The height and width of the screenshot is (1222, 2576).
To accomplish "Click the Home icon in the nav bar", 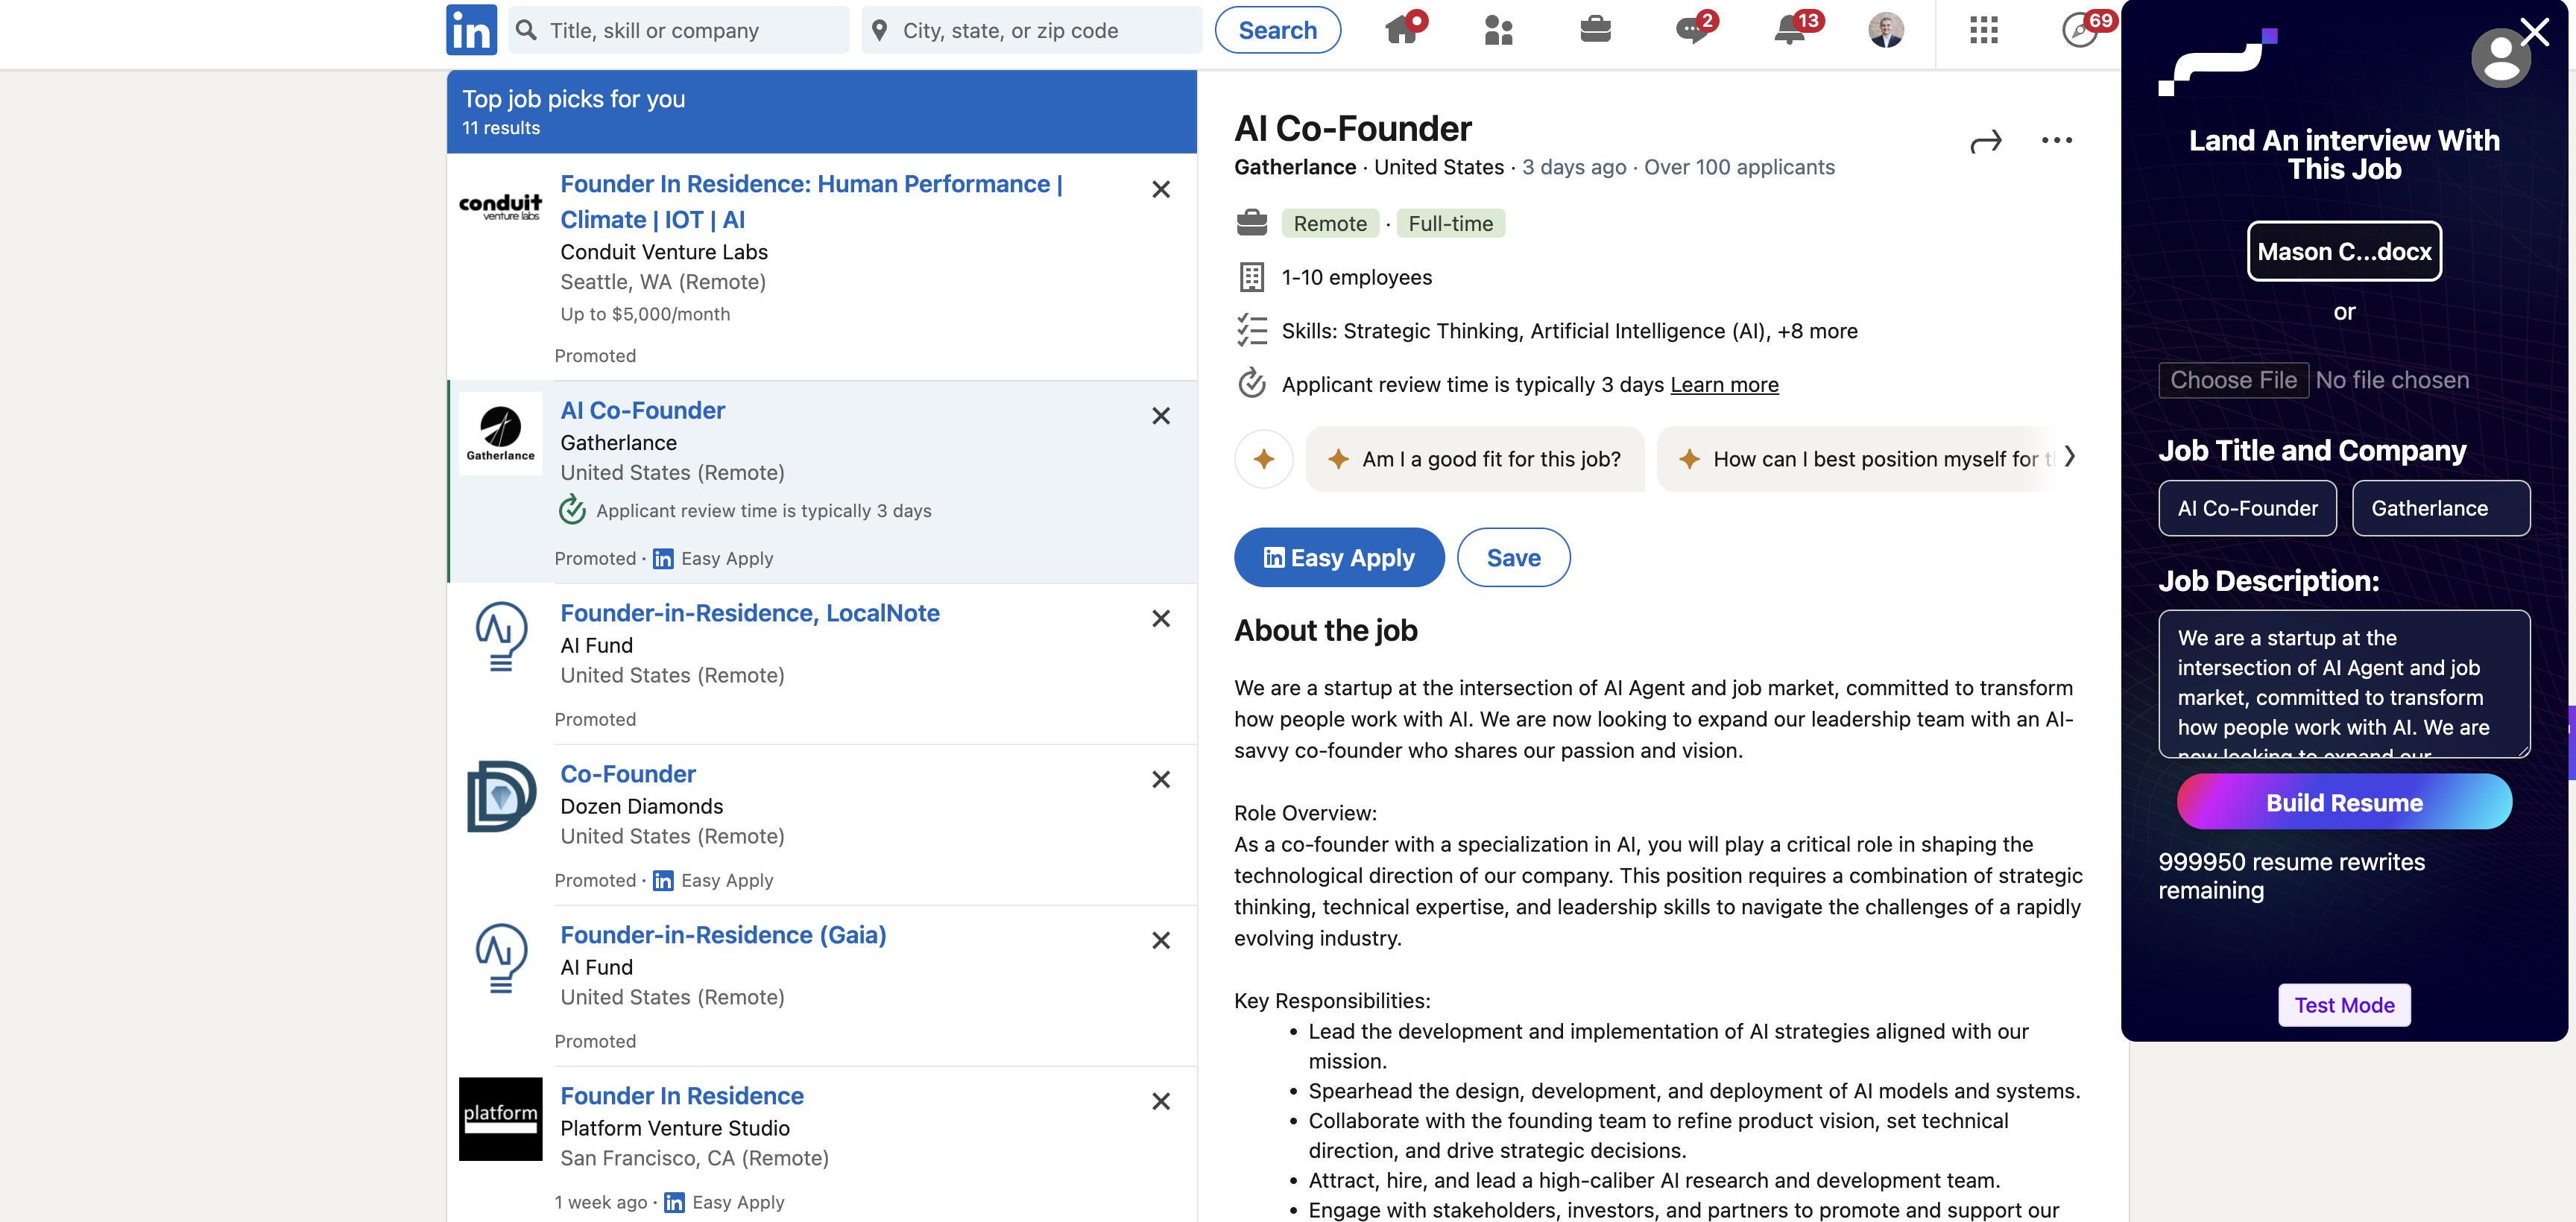I will click(x=1402, y=30).
